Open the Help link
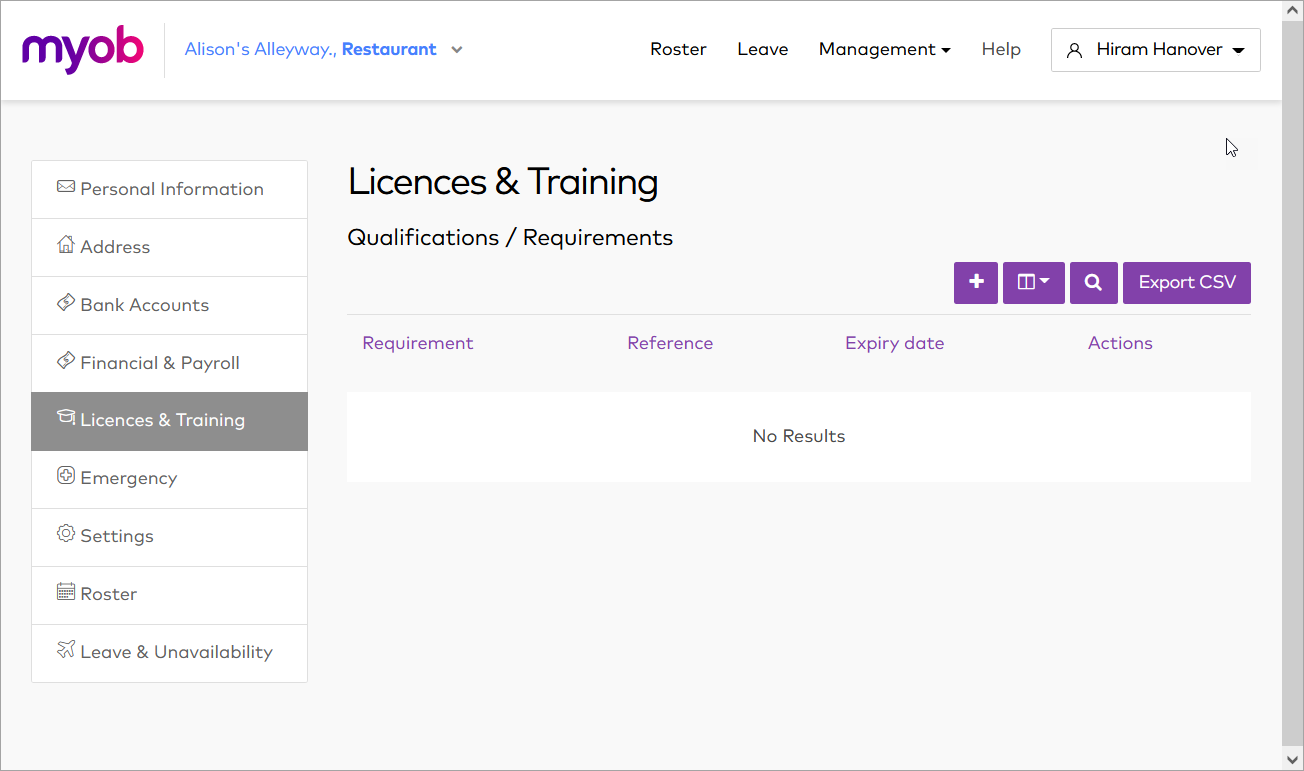The width and height of the screenshot is (1304, 771). point(1000,49)
